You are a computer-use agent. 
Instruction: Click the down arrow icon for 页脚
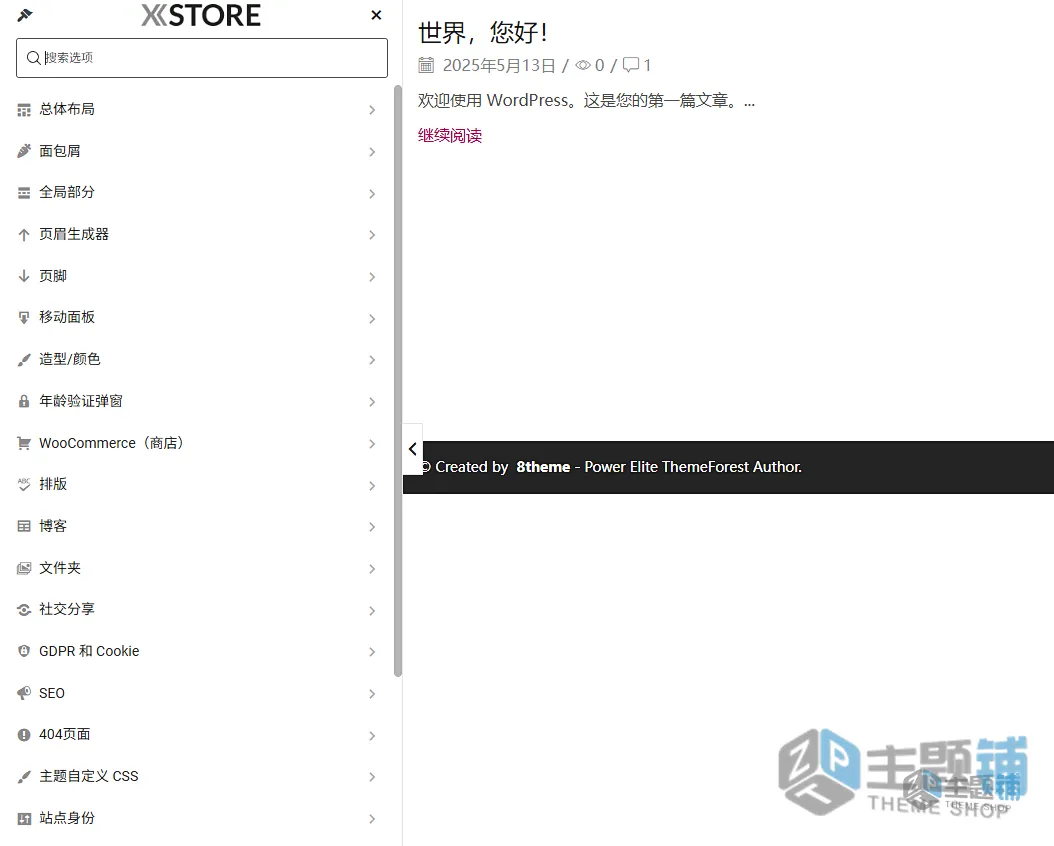[24, 276]
